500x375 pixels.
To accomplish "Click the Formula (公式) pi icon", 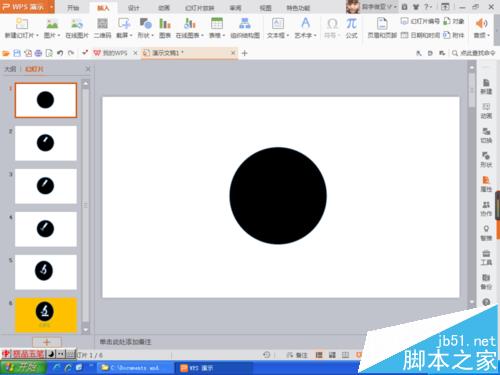I will pos(351,23).
